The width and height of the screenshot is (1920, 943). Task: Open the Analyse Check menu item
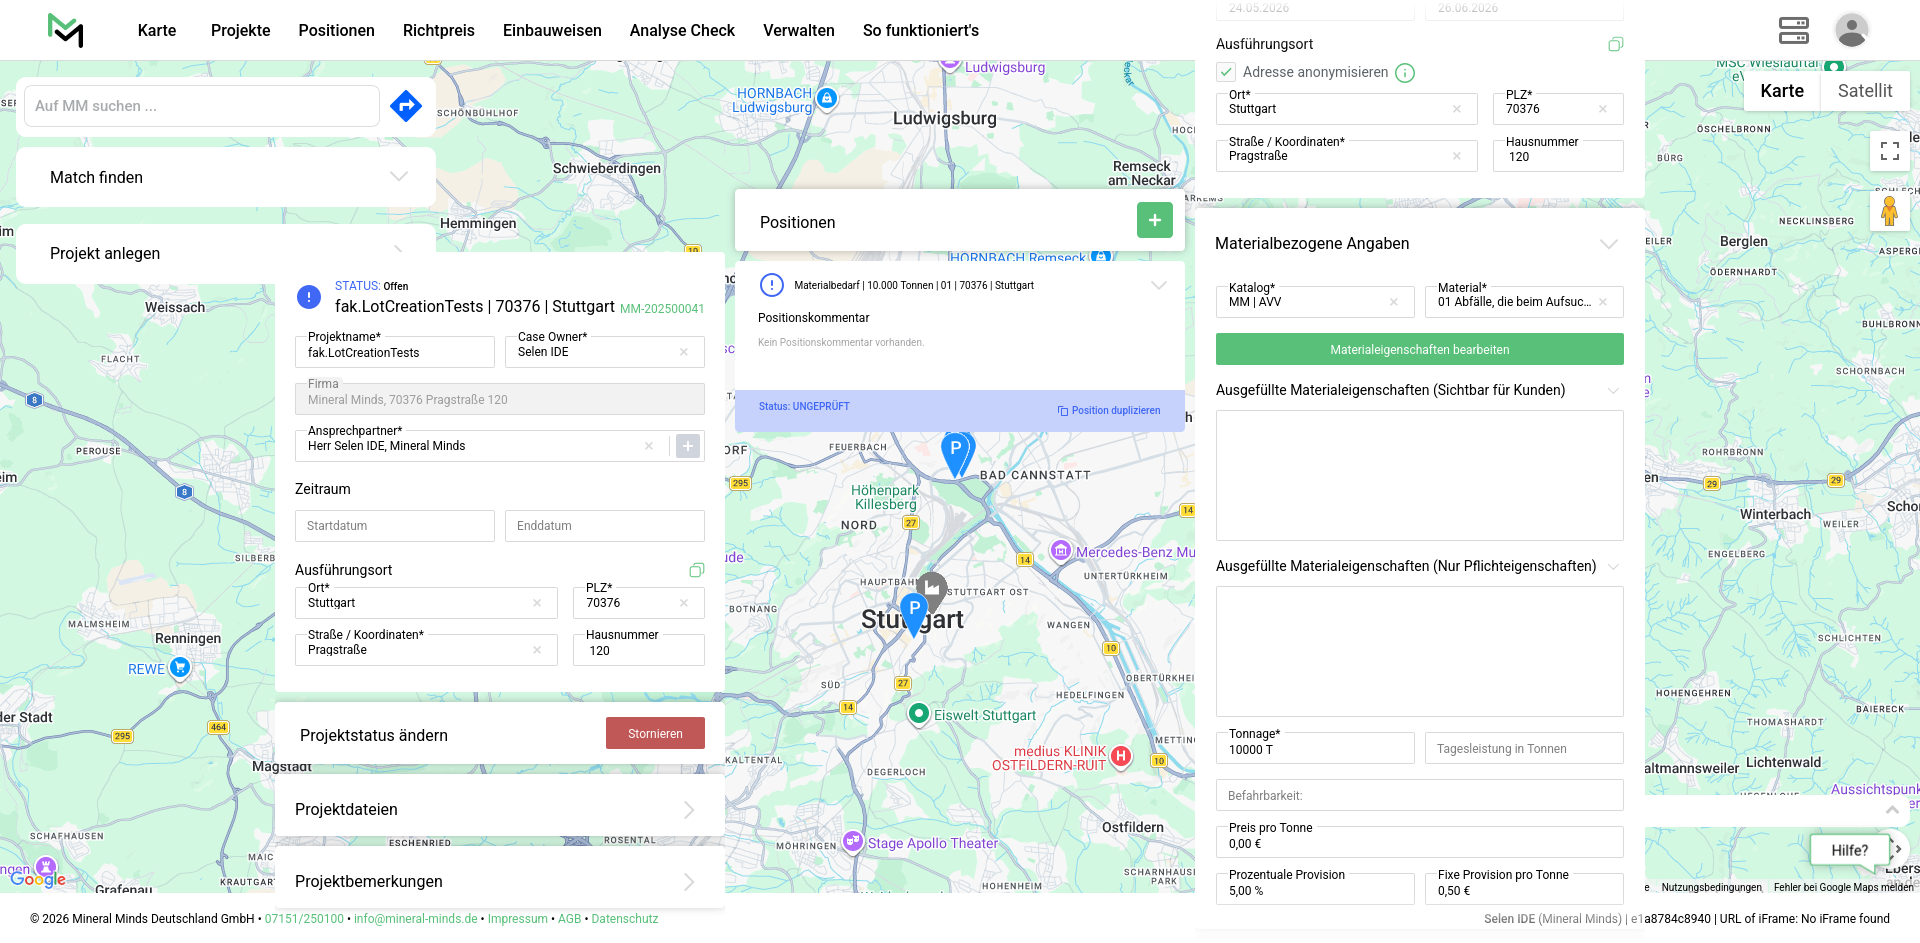682,30
